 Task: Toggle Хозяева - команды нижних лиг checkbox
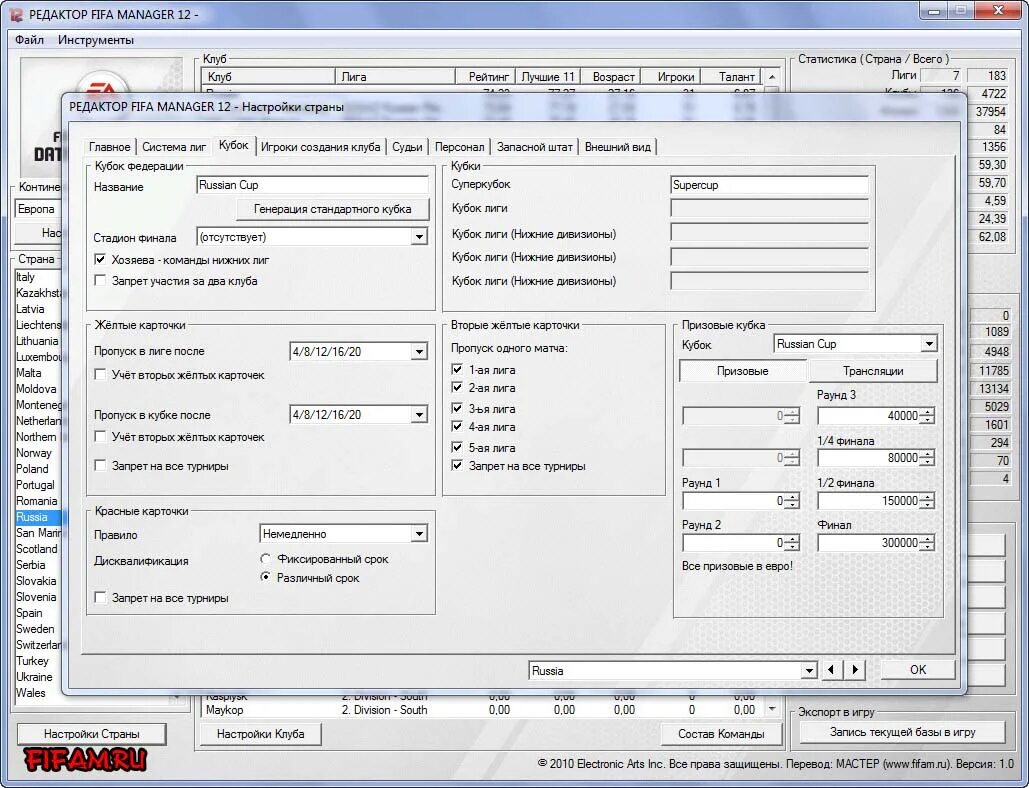tap(100, 260)
